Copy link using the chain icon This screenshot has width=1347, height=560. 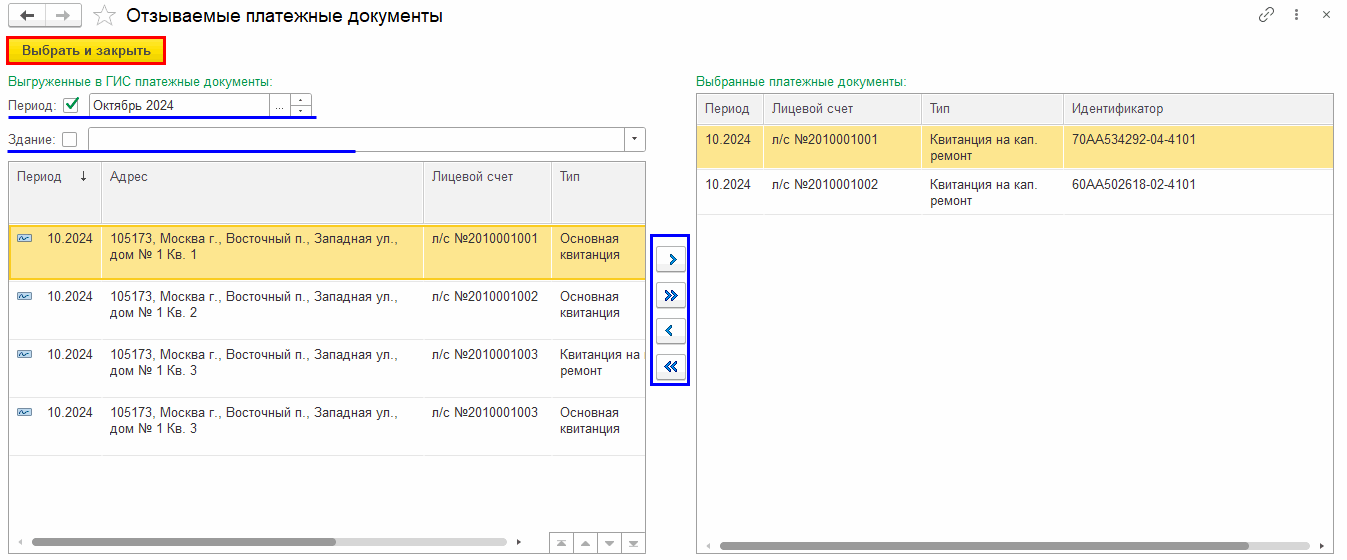[1266, 15]
